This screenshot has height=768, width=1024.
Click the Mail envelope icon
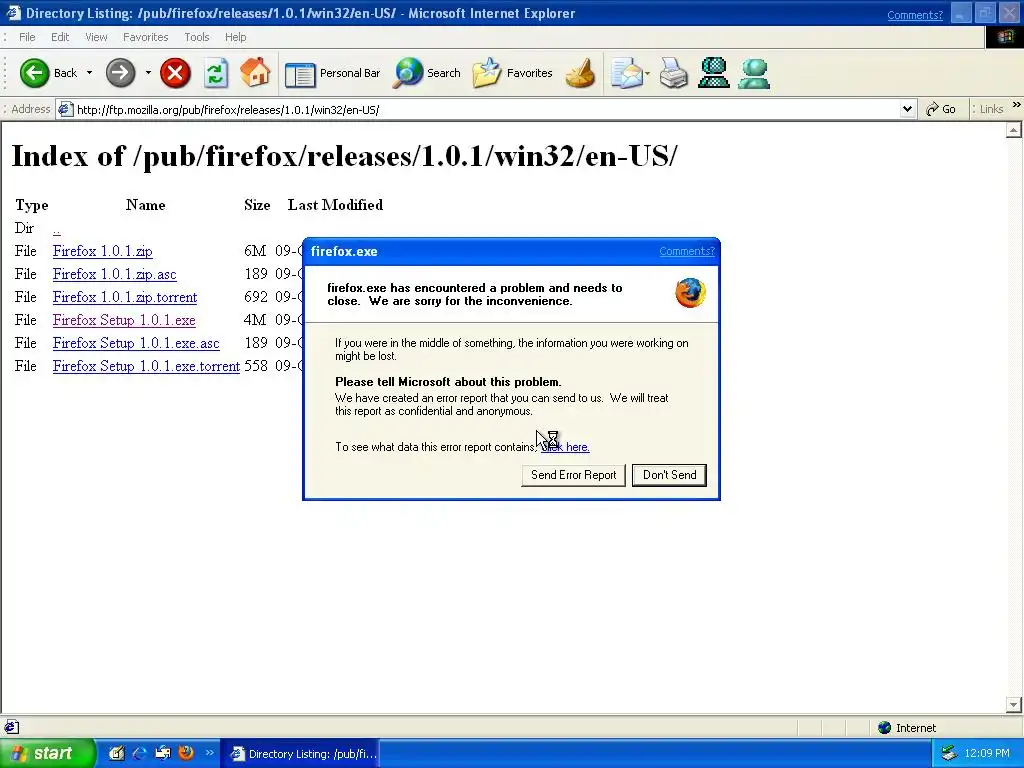(x=627, y=73)
